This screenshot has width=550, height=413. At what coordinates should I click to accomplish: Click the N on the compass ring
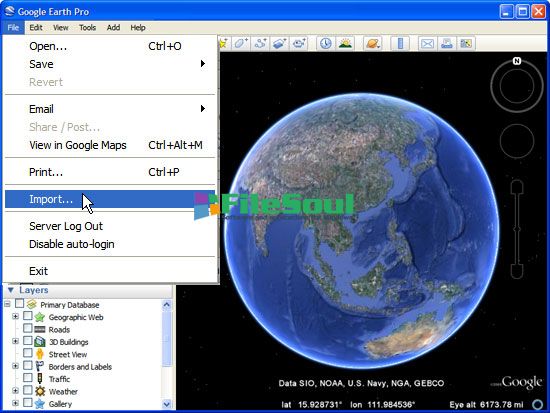(x=517, y=61)
